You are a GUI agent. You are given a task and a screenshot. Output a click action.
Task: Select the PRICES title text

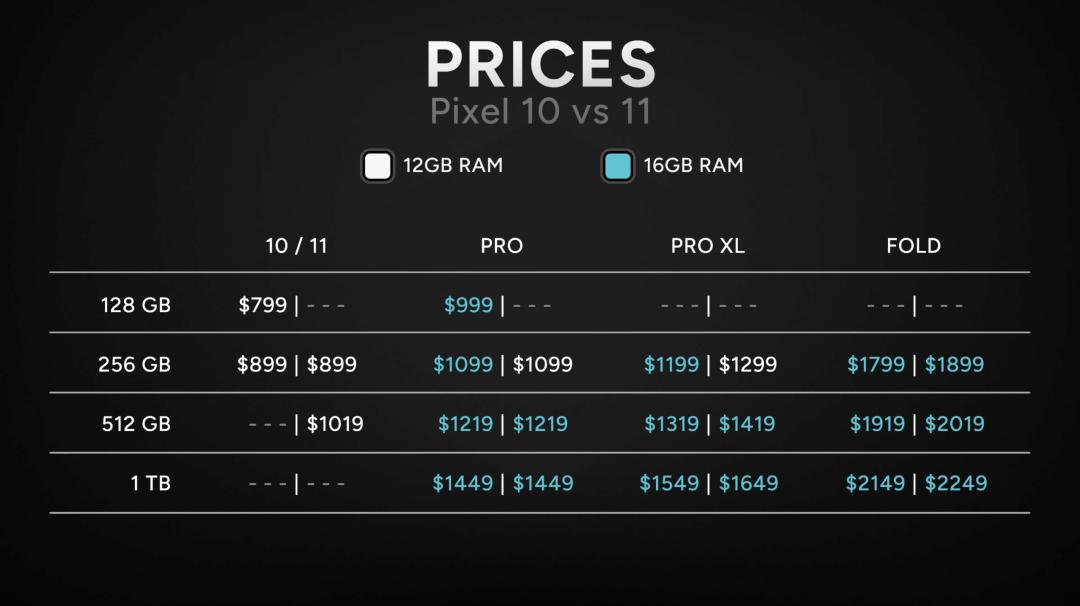541,64
